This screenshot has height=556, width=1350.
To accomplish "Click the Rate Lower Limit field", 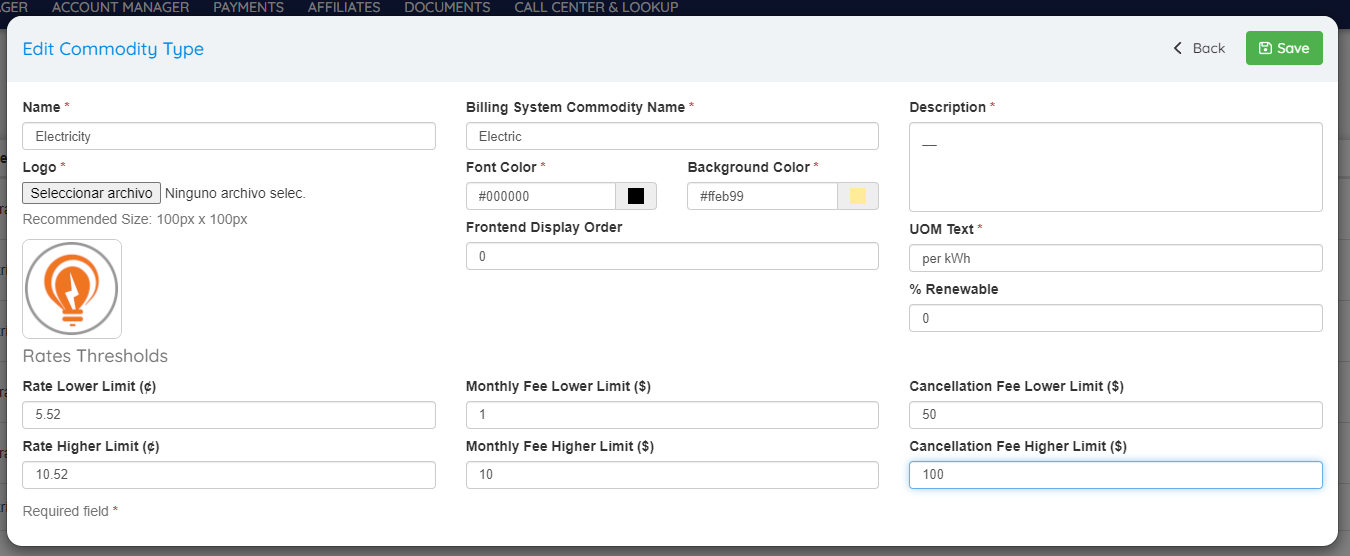I will [x=229, y=415].
